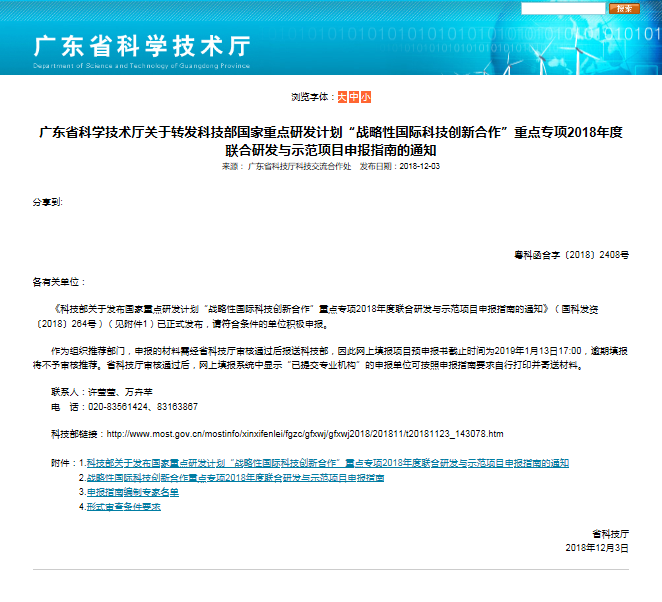Click the orange 搜索 search button
This screenshot has width=662, height=602.
(624, 8)
